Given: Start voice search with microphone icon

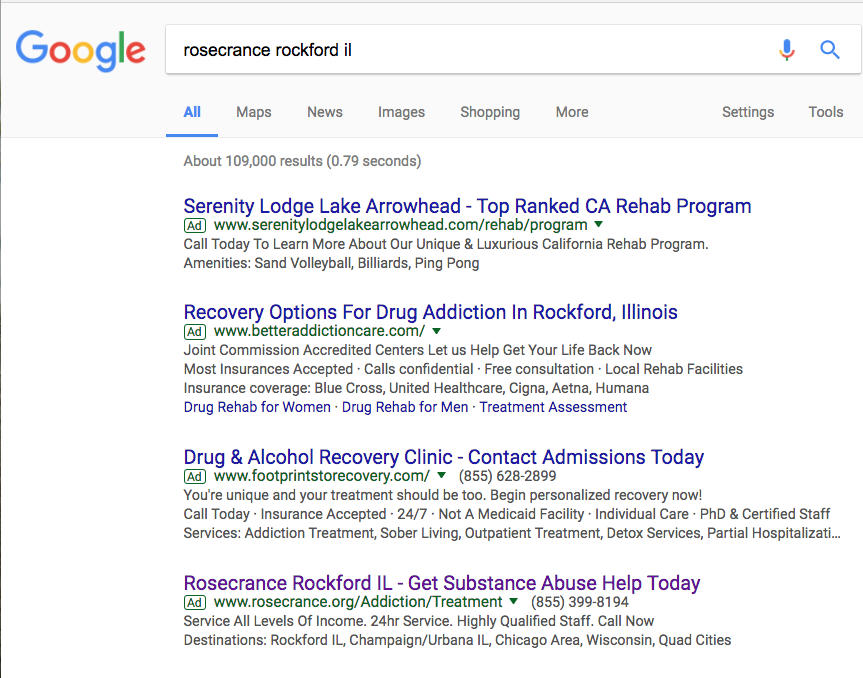Looking at the screenshot, I should click(787, 50).
